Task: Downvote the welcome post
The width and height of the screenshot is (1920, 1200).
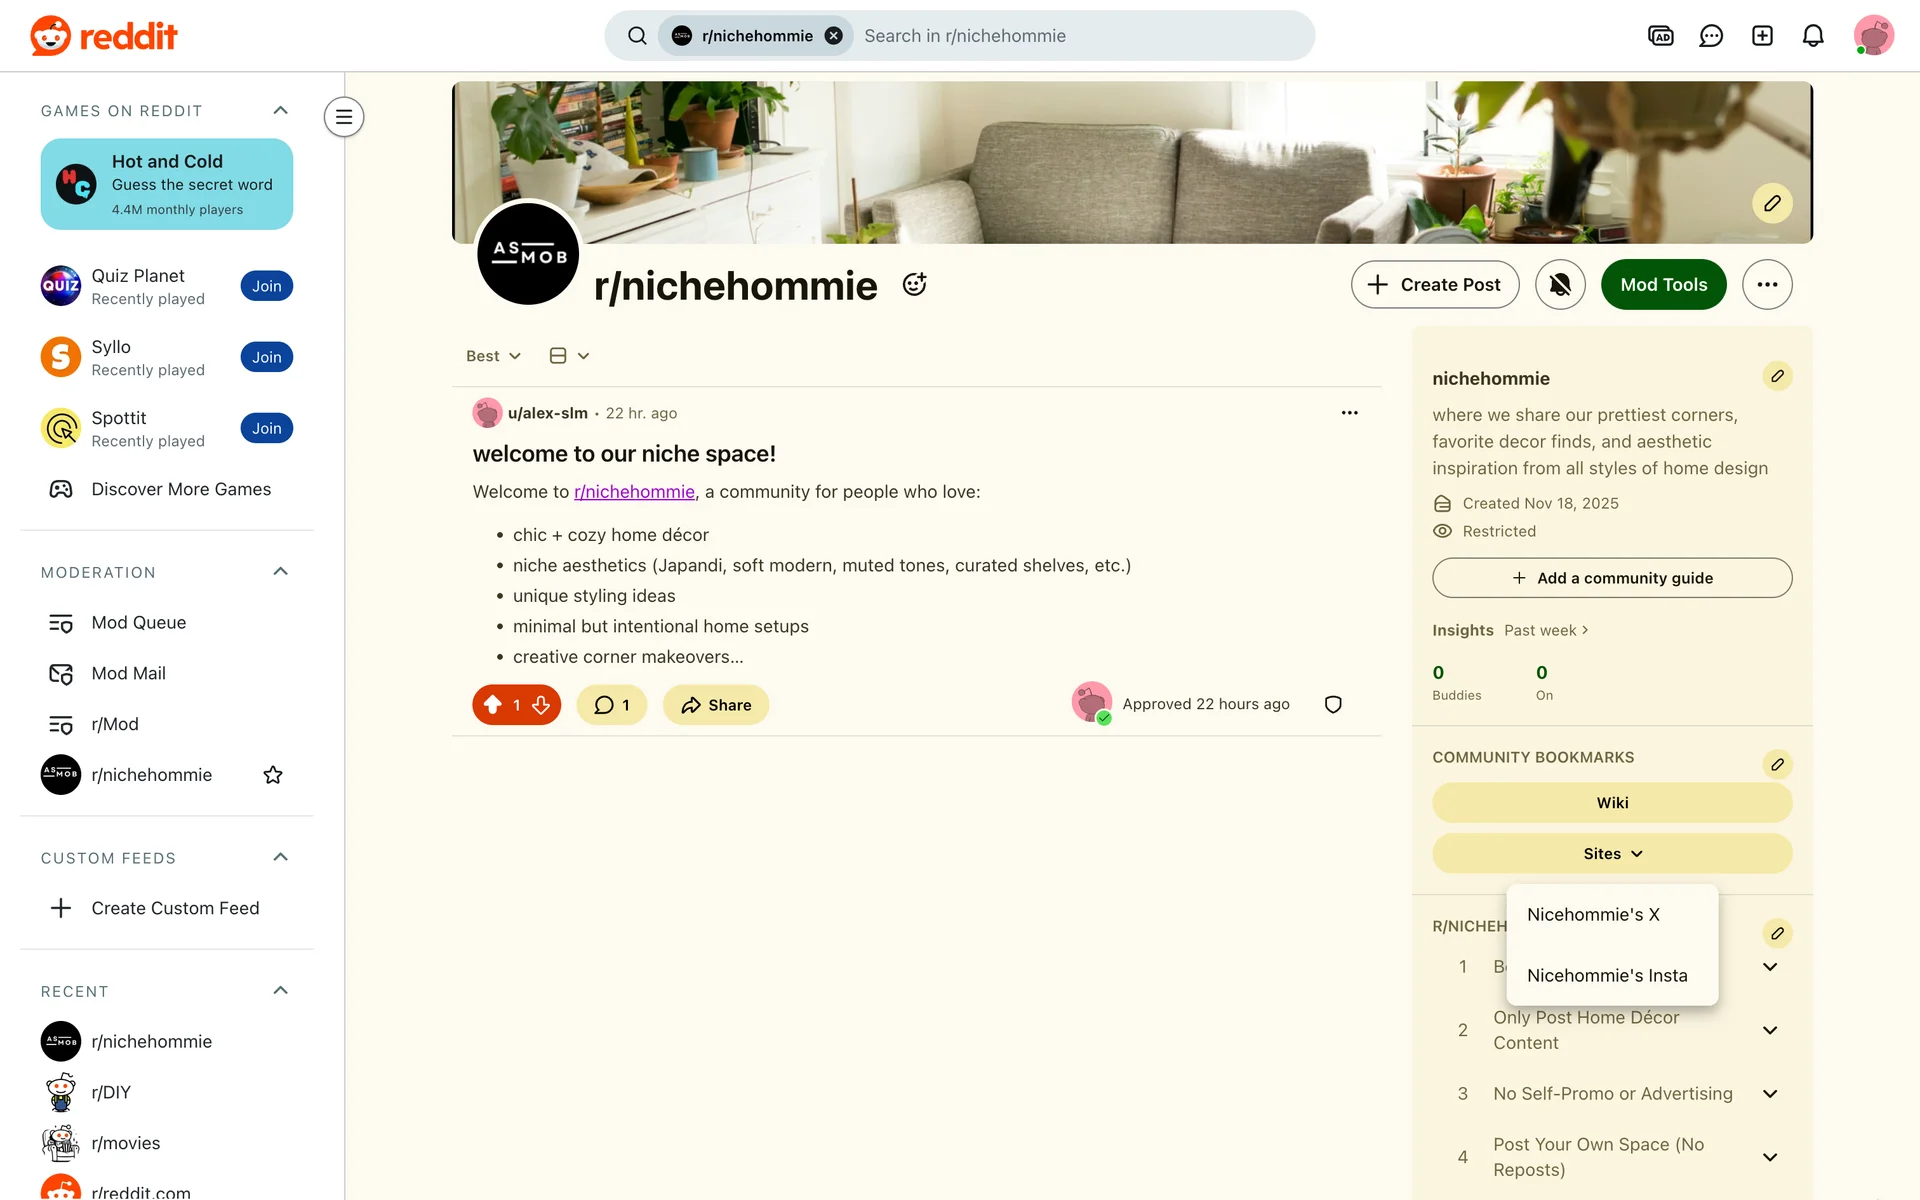Action: [541, 705]
